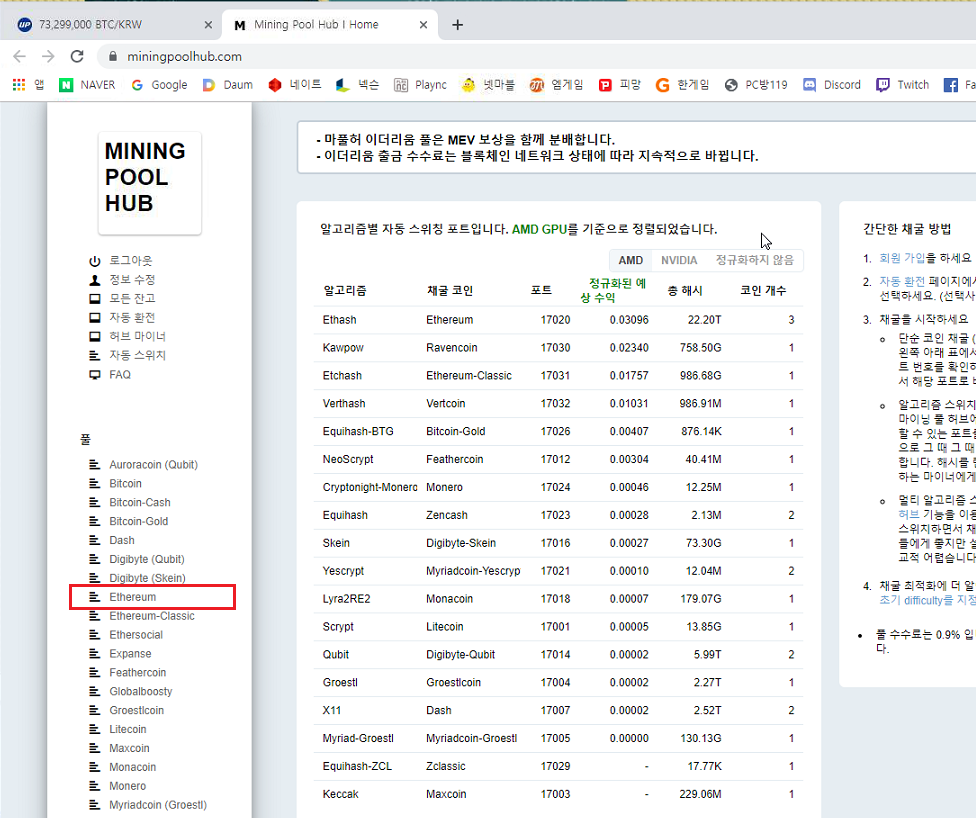Open the 한게임 bookmark
The image size is (976, 818).
tap(683, 85)
